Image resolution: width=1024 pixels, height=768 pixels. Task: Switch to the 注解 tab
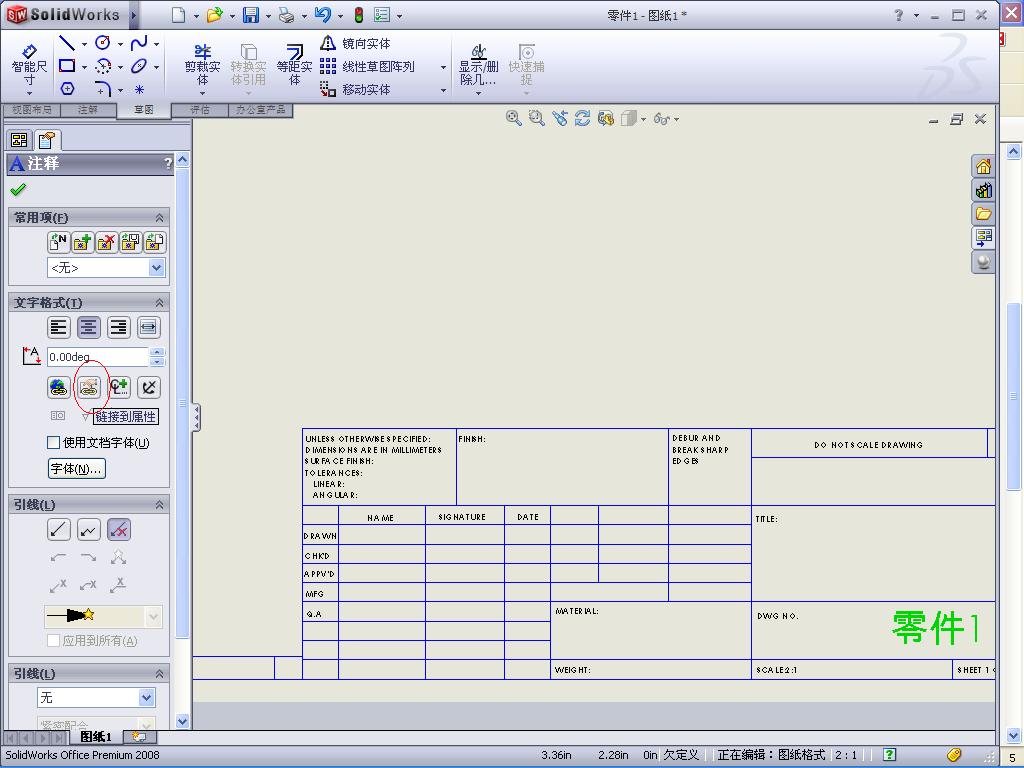pyautogui.click(x=88, y=110)
